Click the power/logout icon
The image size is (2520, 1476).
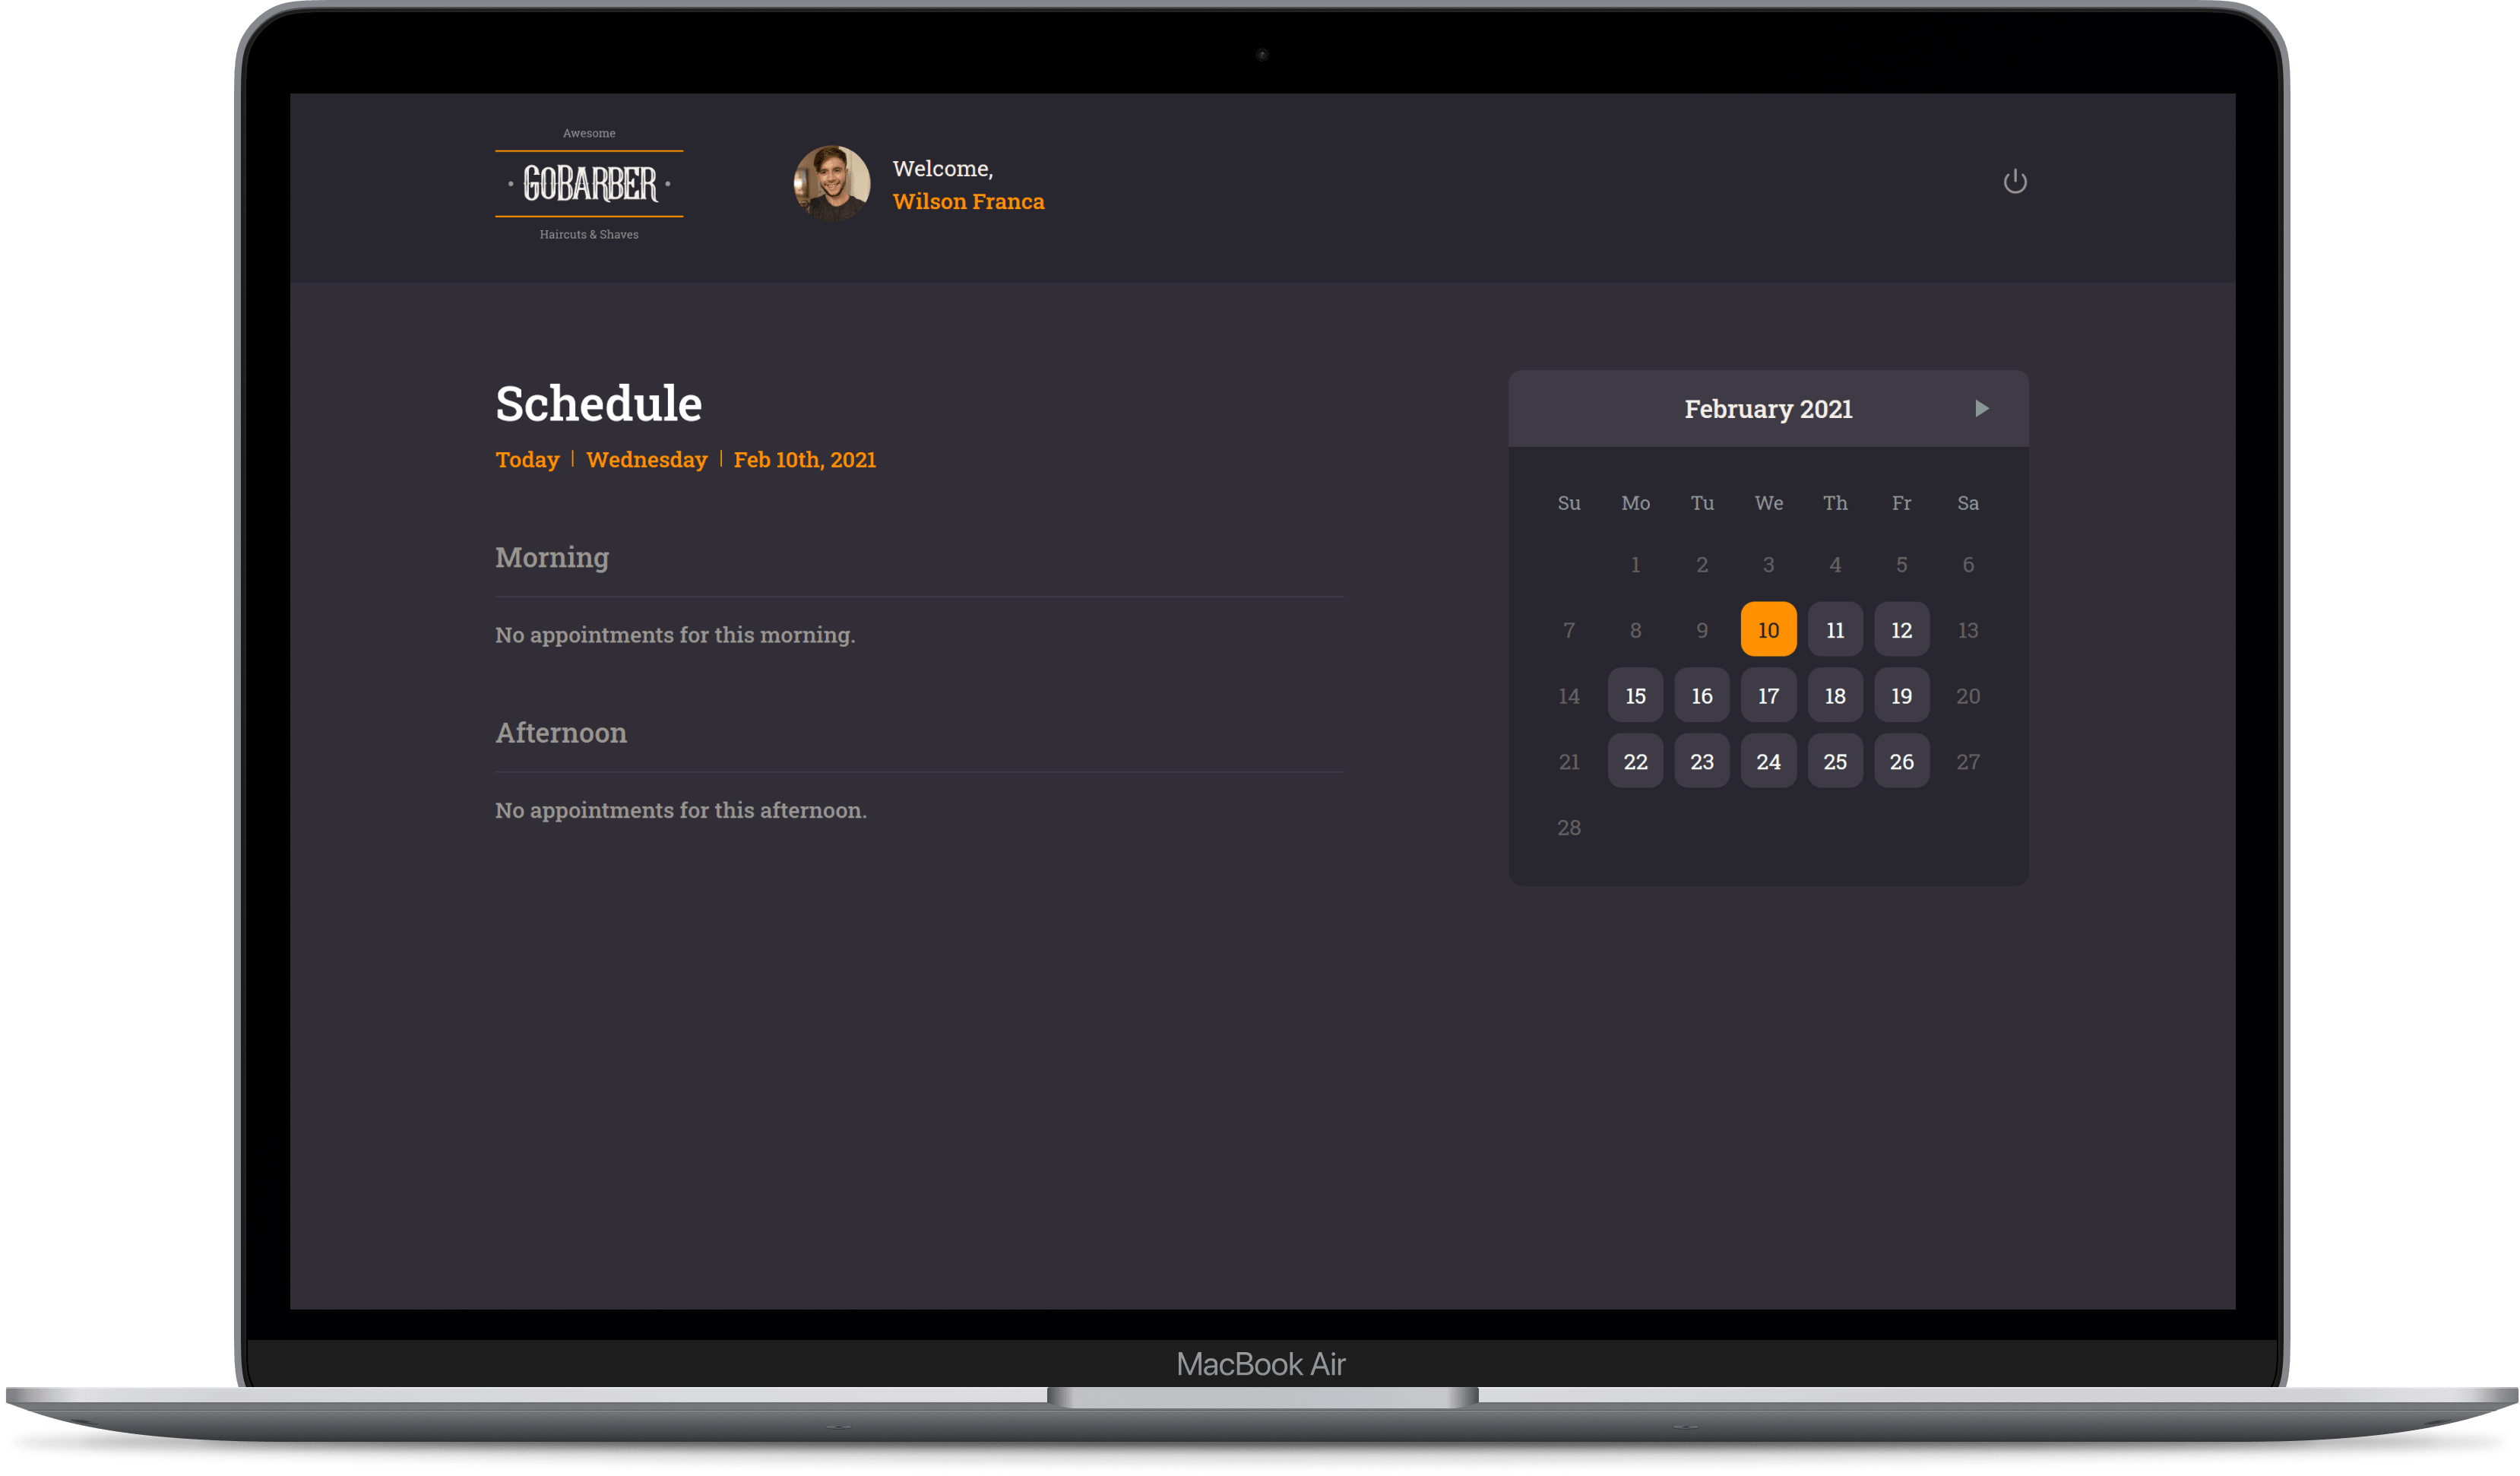(2016, 181)
